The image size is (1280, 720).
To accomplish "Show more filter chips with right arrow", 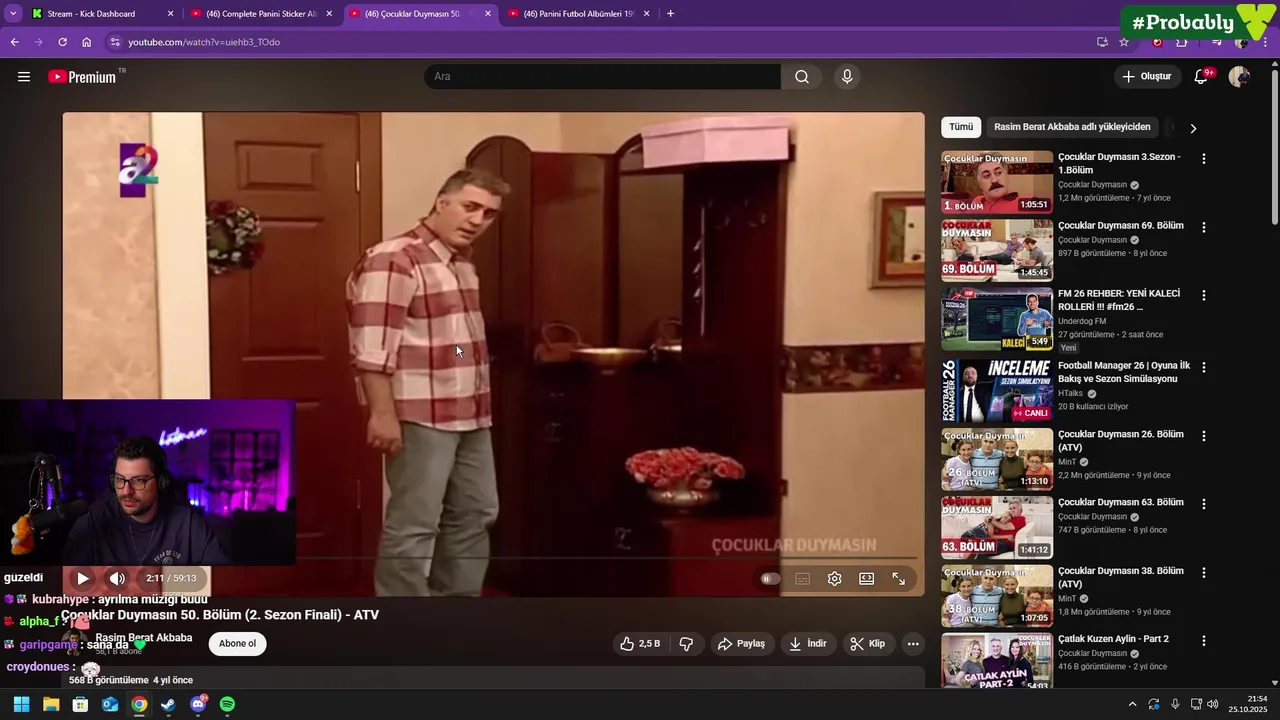I will 1192,128.
